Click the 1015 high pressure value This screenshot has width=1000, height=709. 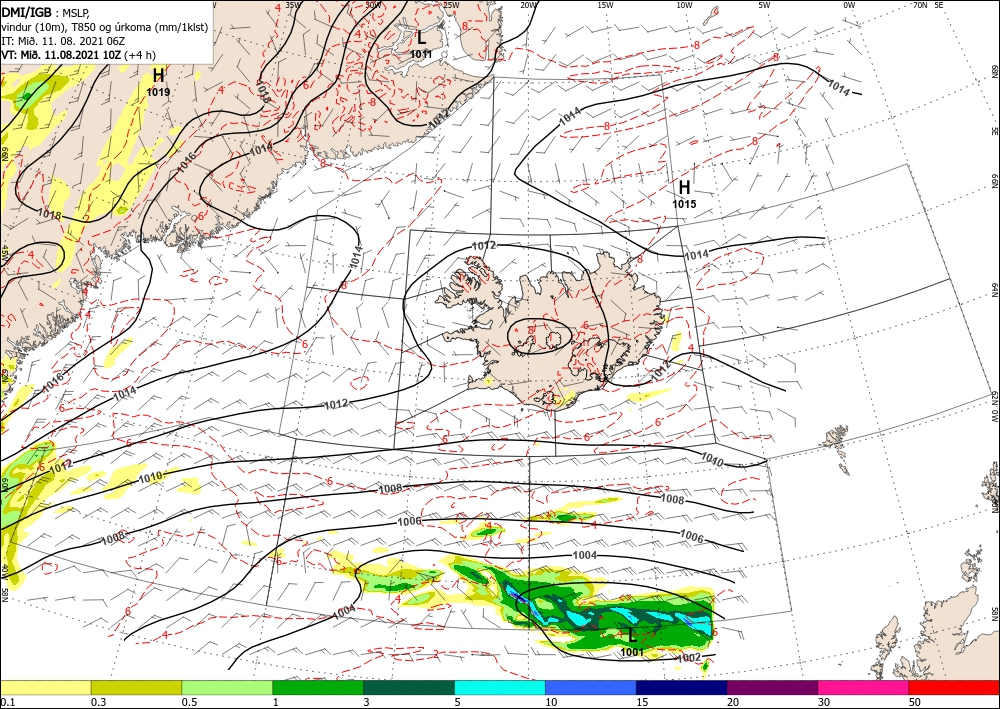684,204
